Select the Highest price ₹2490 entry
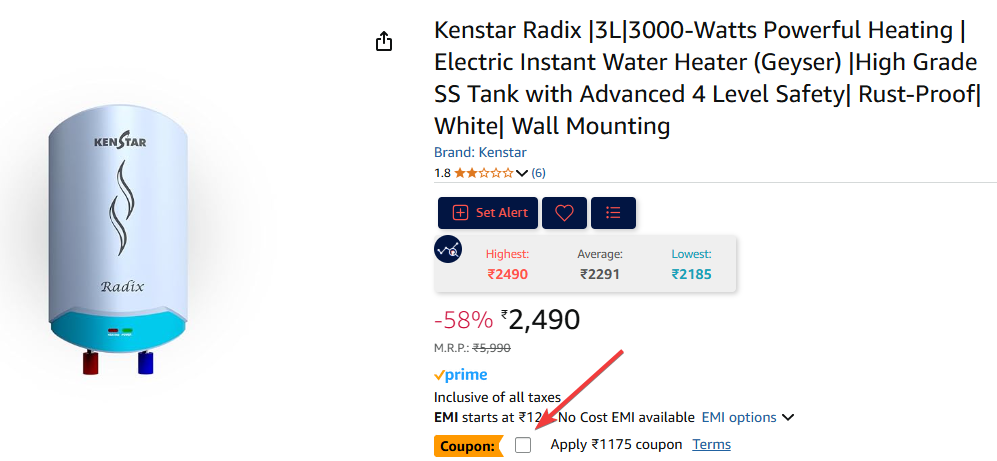 (x=507, y=265)
